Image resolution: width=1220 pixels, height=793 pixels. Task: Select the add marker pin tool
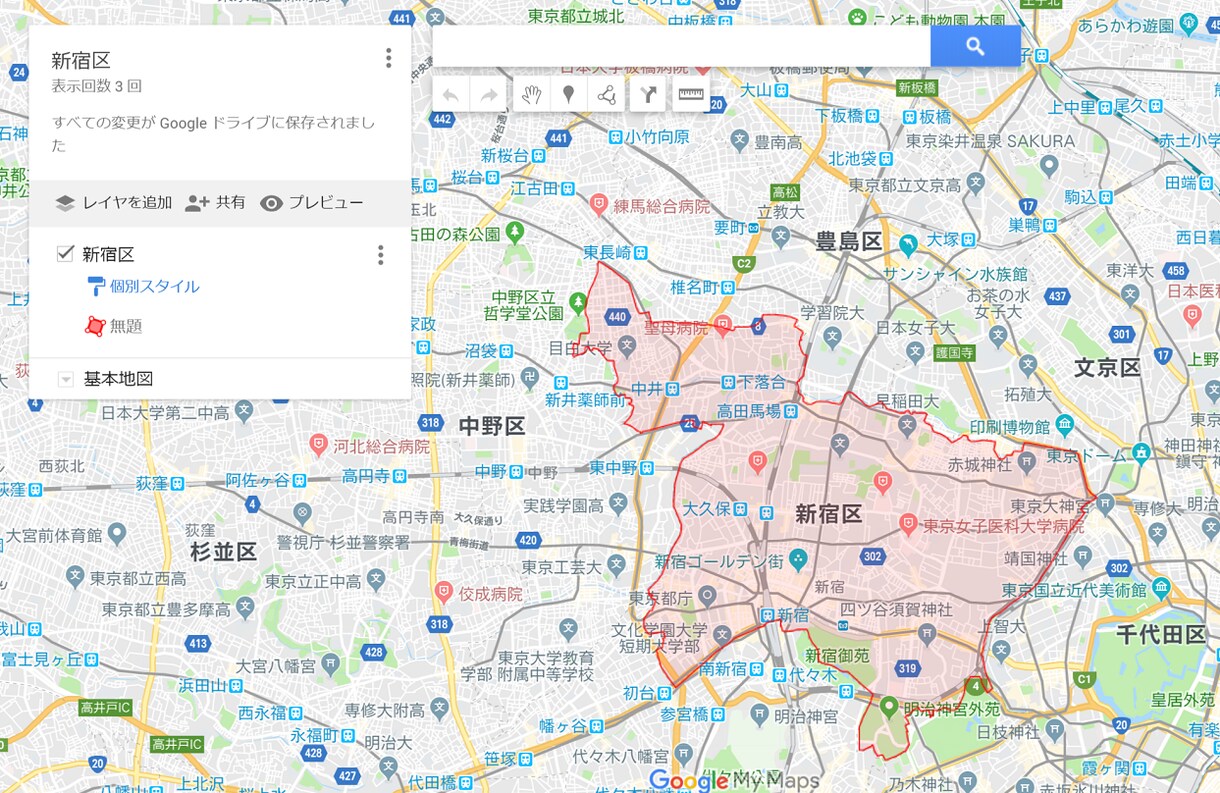pyautogui.click(x=569, y=95)
